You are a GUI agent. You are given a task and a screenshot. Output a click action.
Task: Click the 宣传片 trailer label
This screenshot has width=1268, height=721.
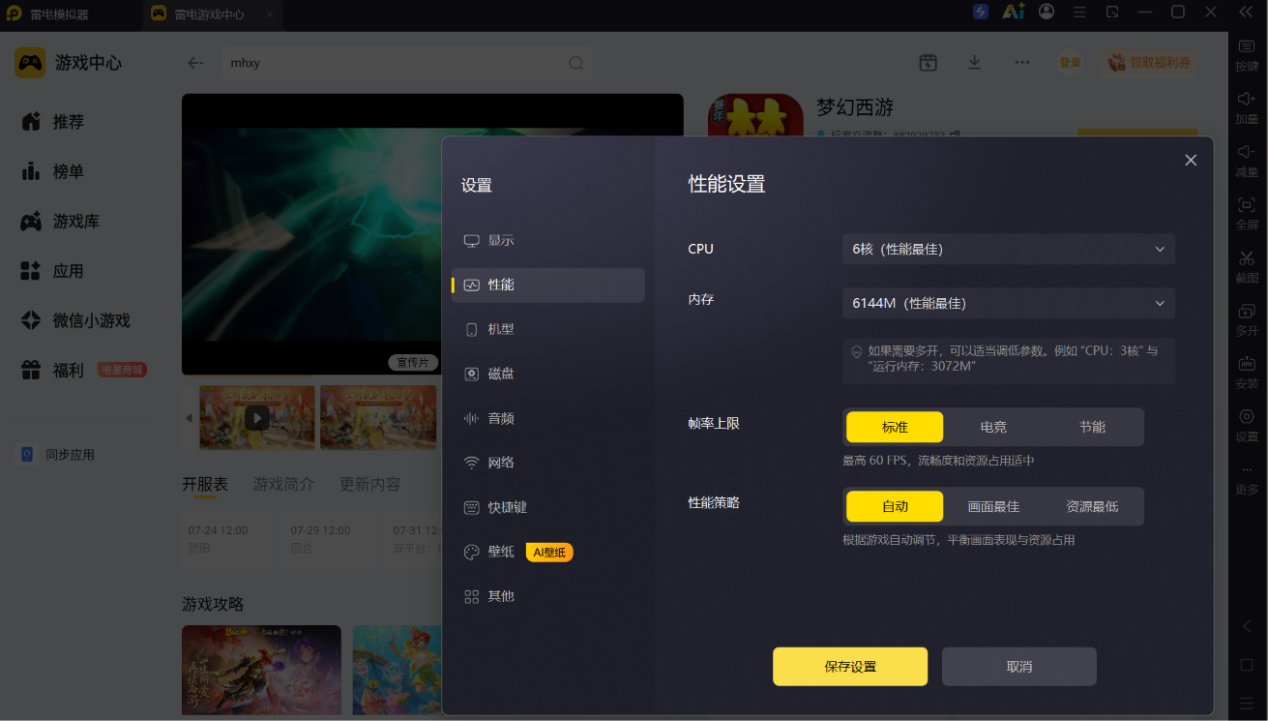coord(413,362)
